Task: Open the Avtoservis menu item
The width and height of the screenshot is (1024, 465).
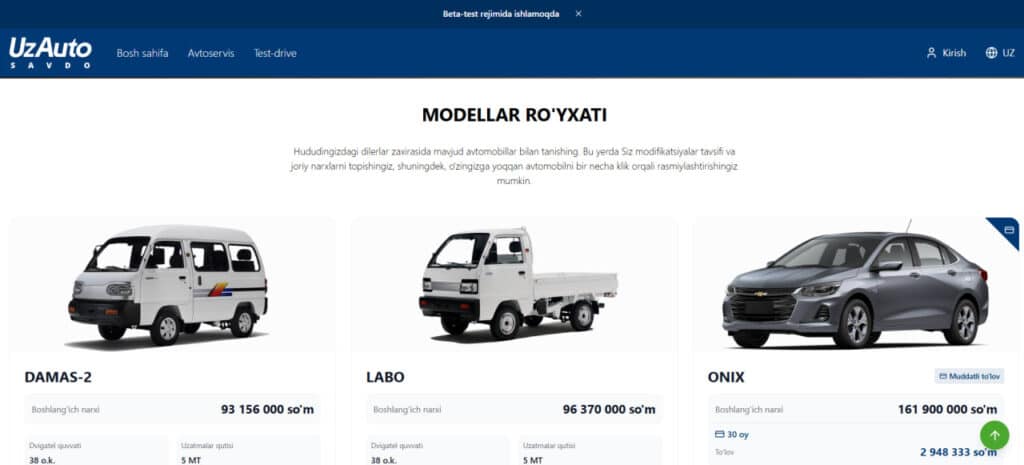Action: [x=211, y=53]
